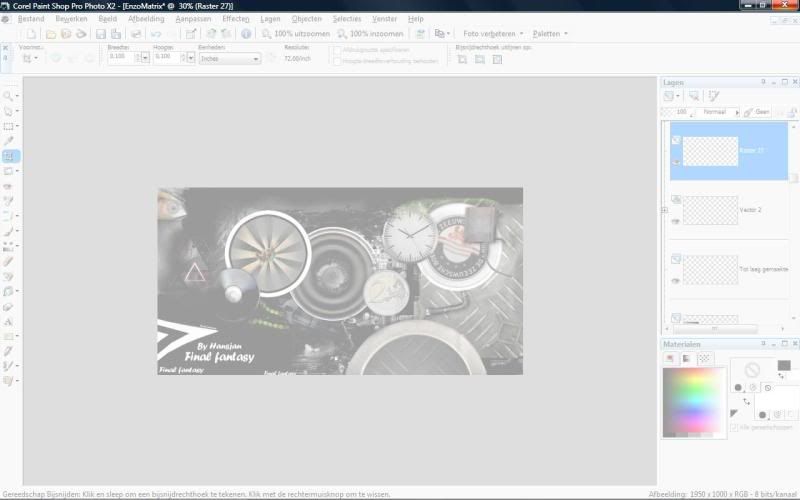Viewport: 800px width, 500px height.
Task: Select the Selection rectangle tool
Action: (x=8, y=126)
